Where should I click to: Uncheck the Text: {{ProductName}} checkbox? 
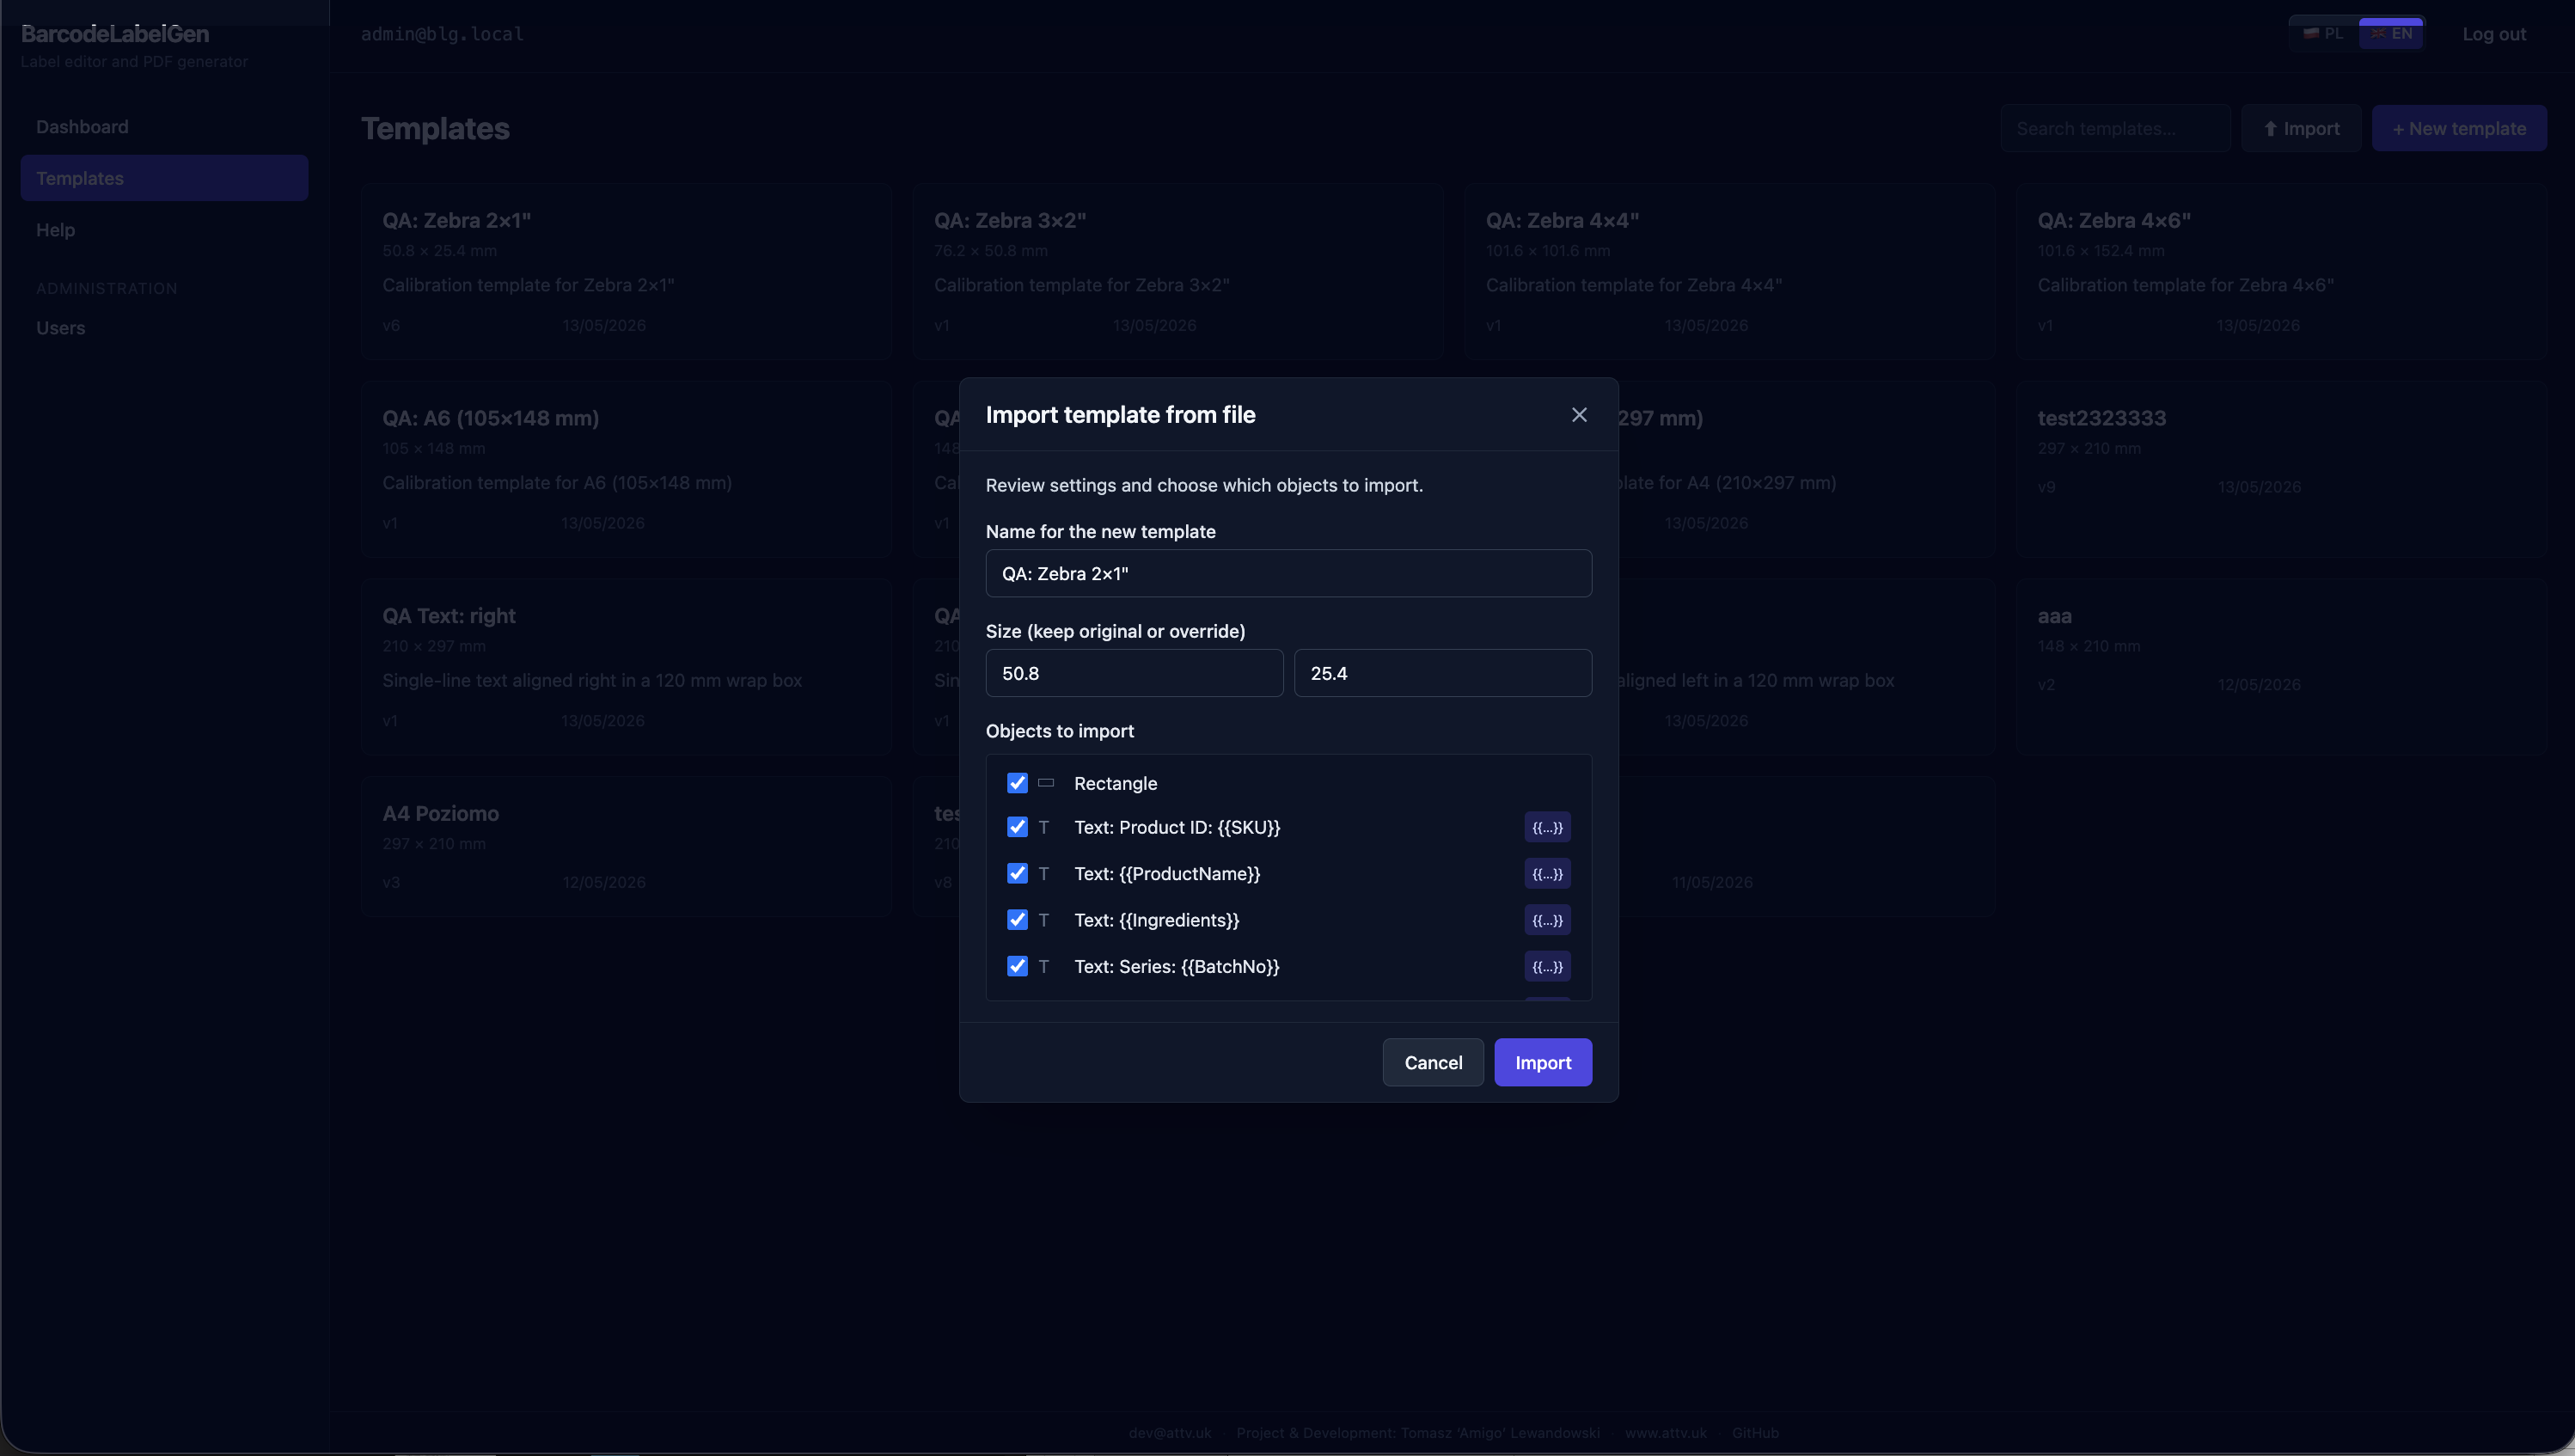point(1017,874)
